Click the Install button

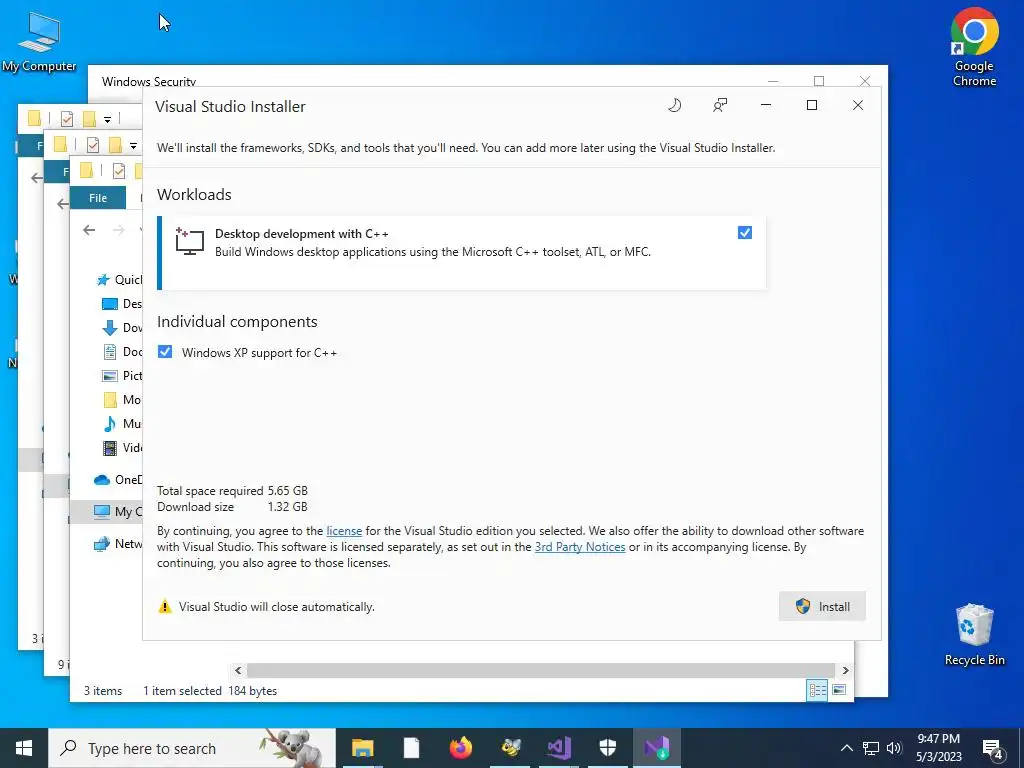tap(822, 606)
